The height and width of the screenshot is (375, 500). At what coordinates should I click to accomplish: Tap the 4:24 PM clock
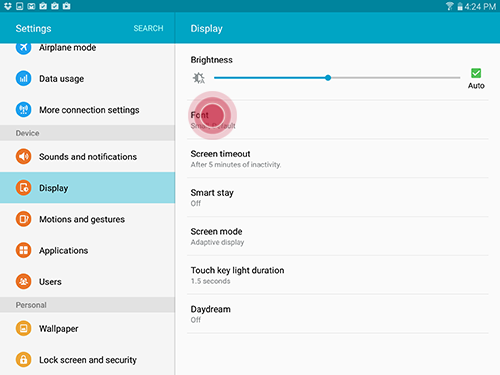click(480, 6)
